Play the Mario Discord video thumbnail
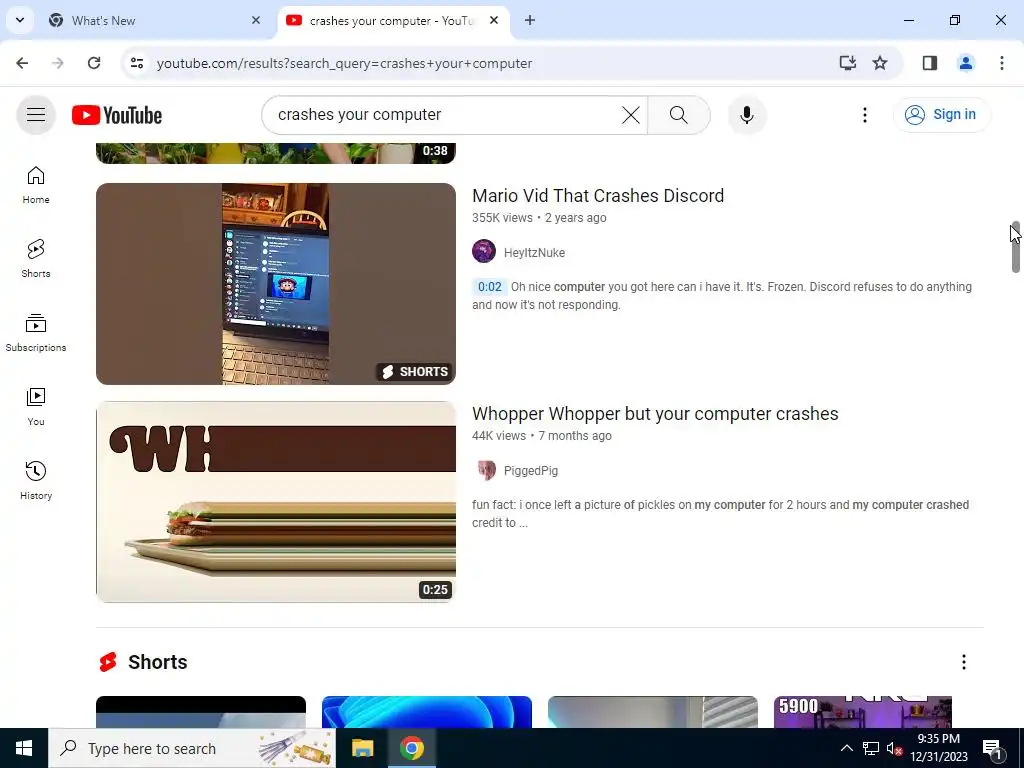 point(276,283)
